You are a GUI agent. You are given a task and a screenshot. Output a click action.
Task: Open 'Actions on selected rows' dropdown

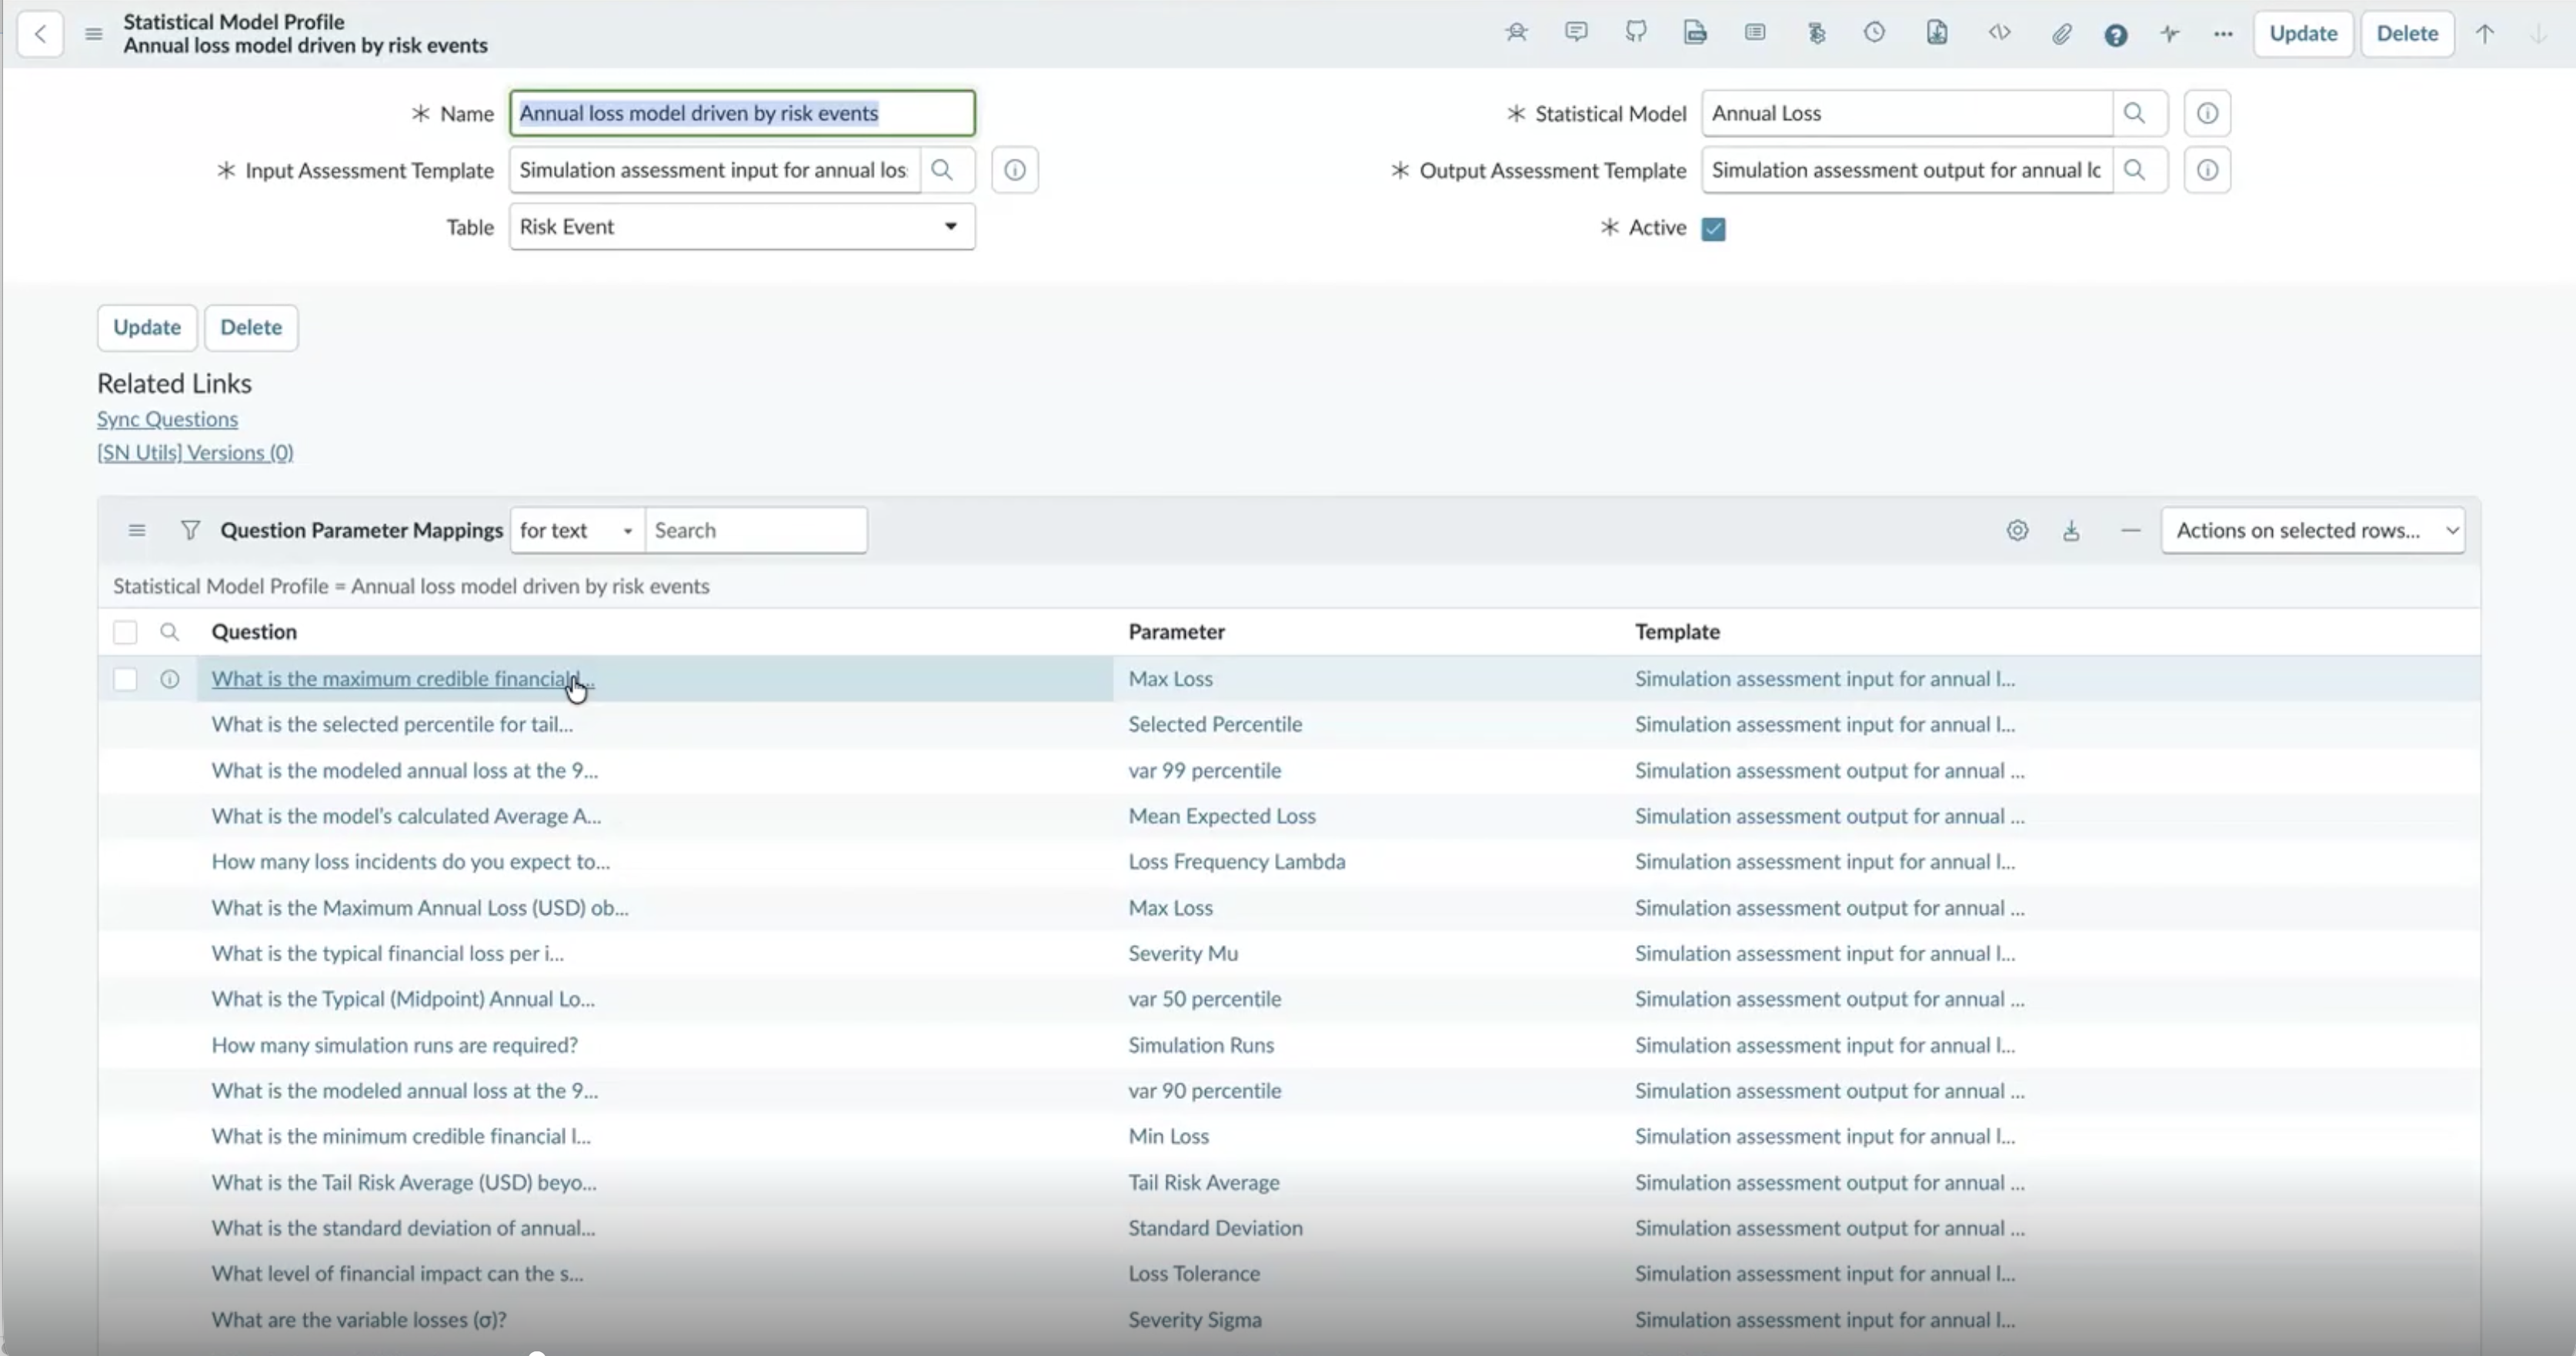2313,530
